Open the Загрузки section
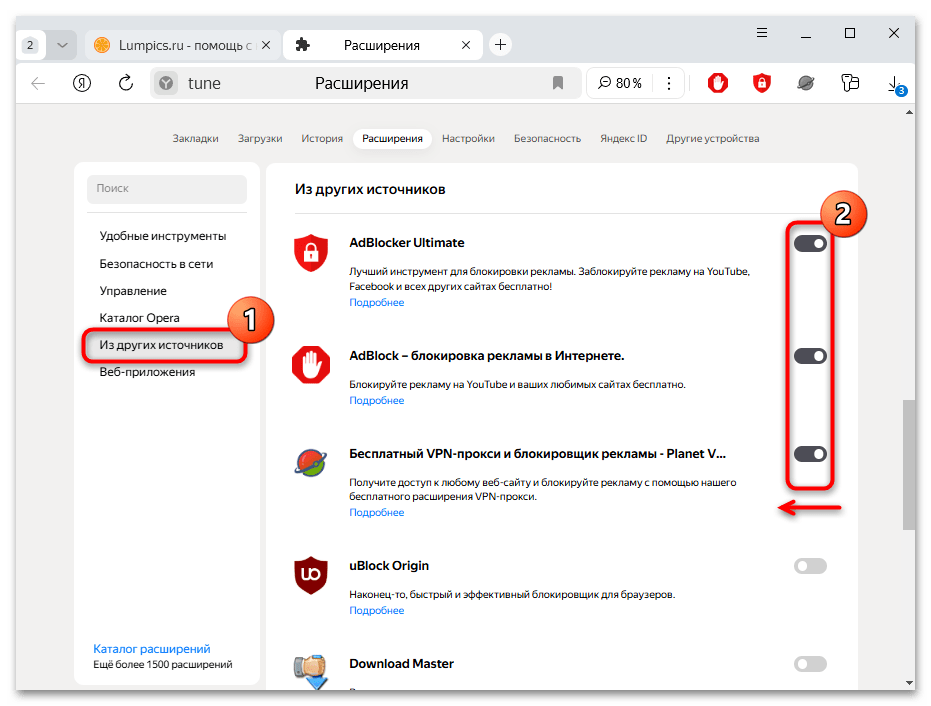The width and height of the screenshot is (931, 706). (x=260, y=138)
